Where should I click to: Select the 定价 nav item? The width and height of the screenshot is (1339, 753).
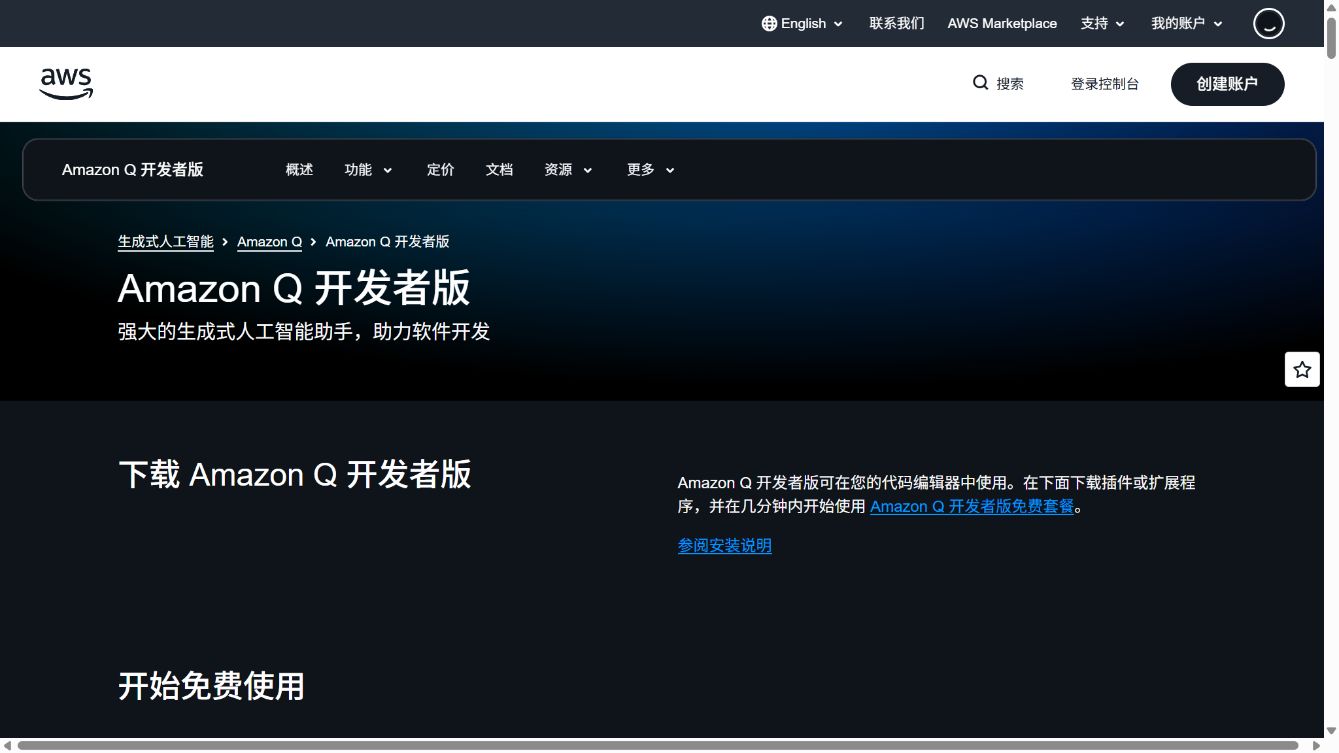441,170
